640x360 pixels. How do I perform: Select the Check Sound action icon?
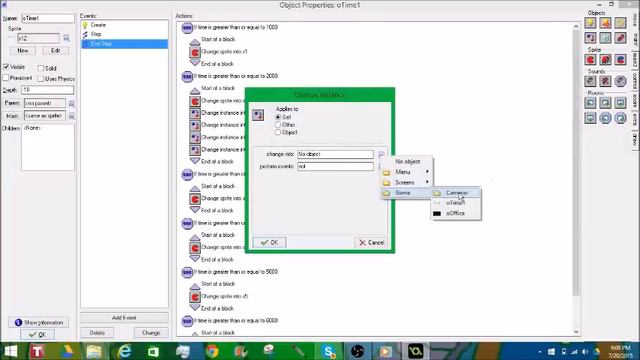(x=620, y=81)
